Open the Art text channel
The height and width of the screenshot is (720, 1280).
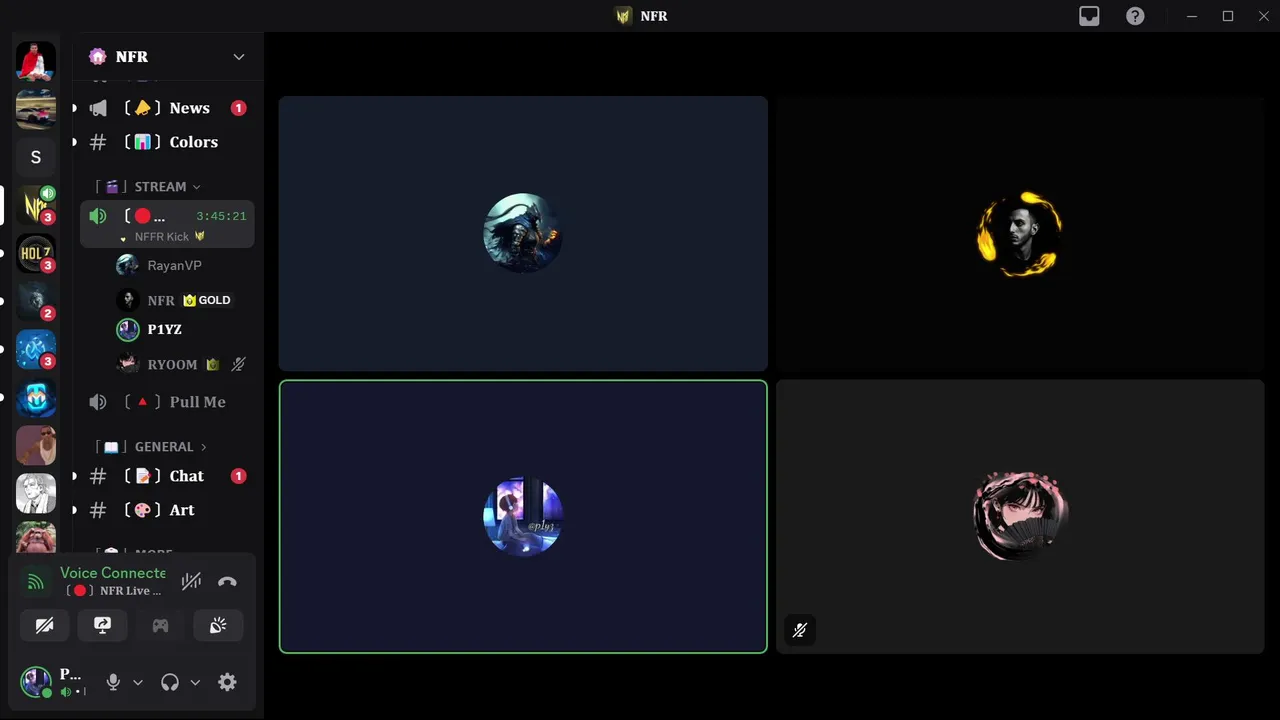click(167, 510)
